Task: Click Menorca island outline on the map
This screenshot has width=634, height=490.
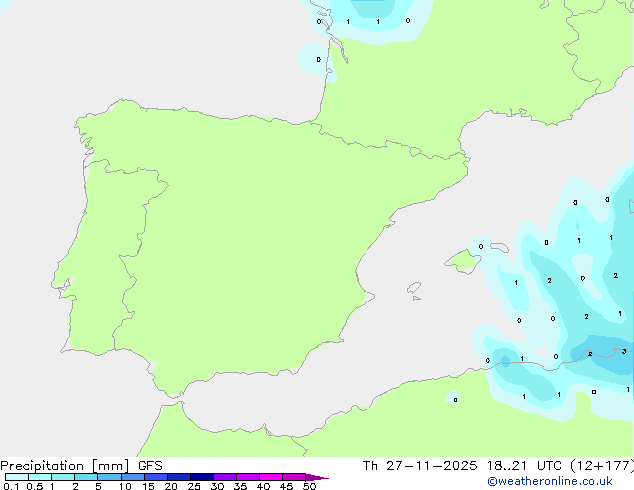Action: click(500, 247)
